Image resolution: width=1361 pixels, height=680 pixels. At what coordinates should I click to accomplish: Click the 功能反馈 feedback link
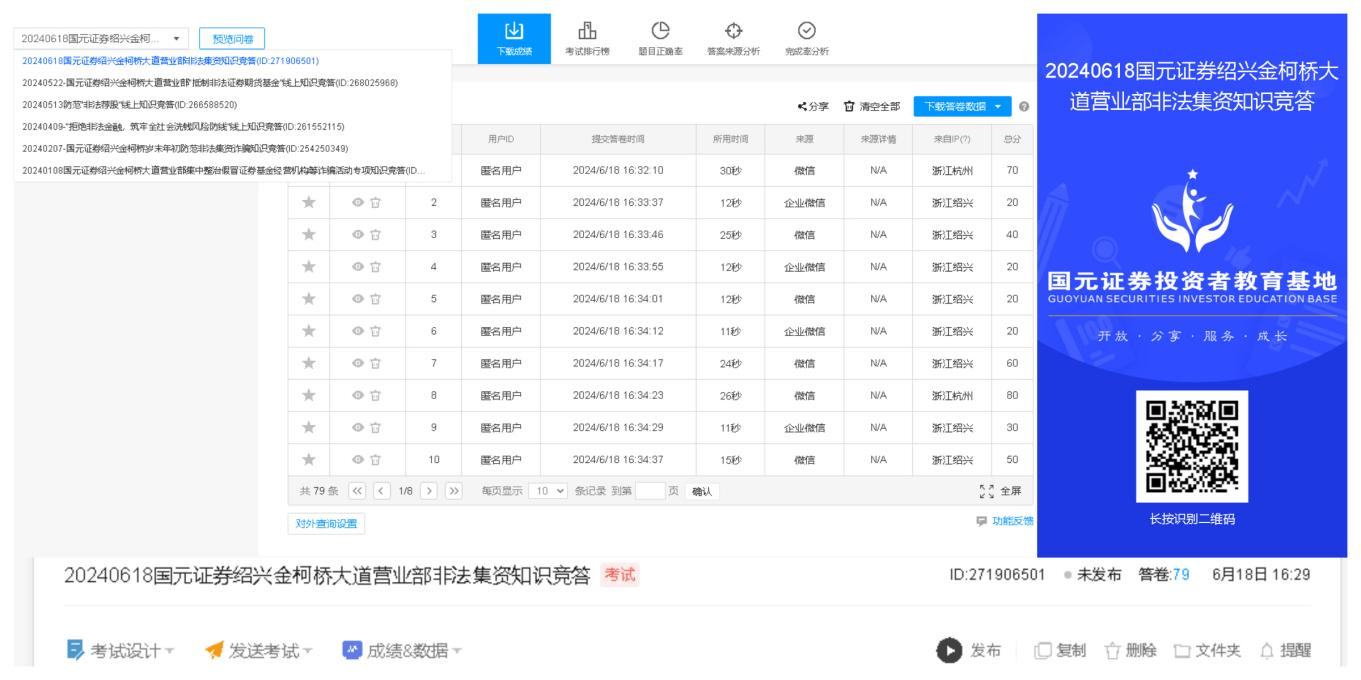[1005, 521]
